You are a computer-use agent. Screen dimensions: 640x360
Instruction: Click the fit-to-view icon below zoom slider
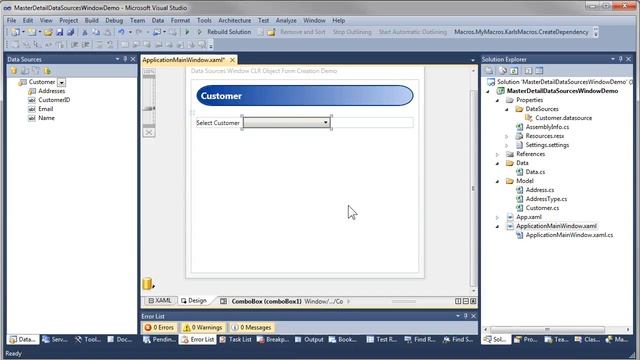point(149,132)
